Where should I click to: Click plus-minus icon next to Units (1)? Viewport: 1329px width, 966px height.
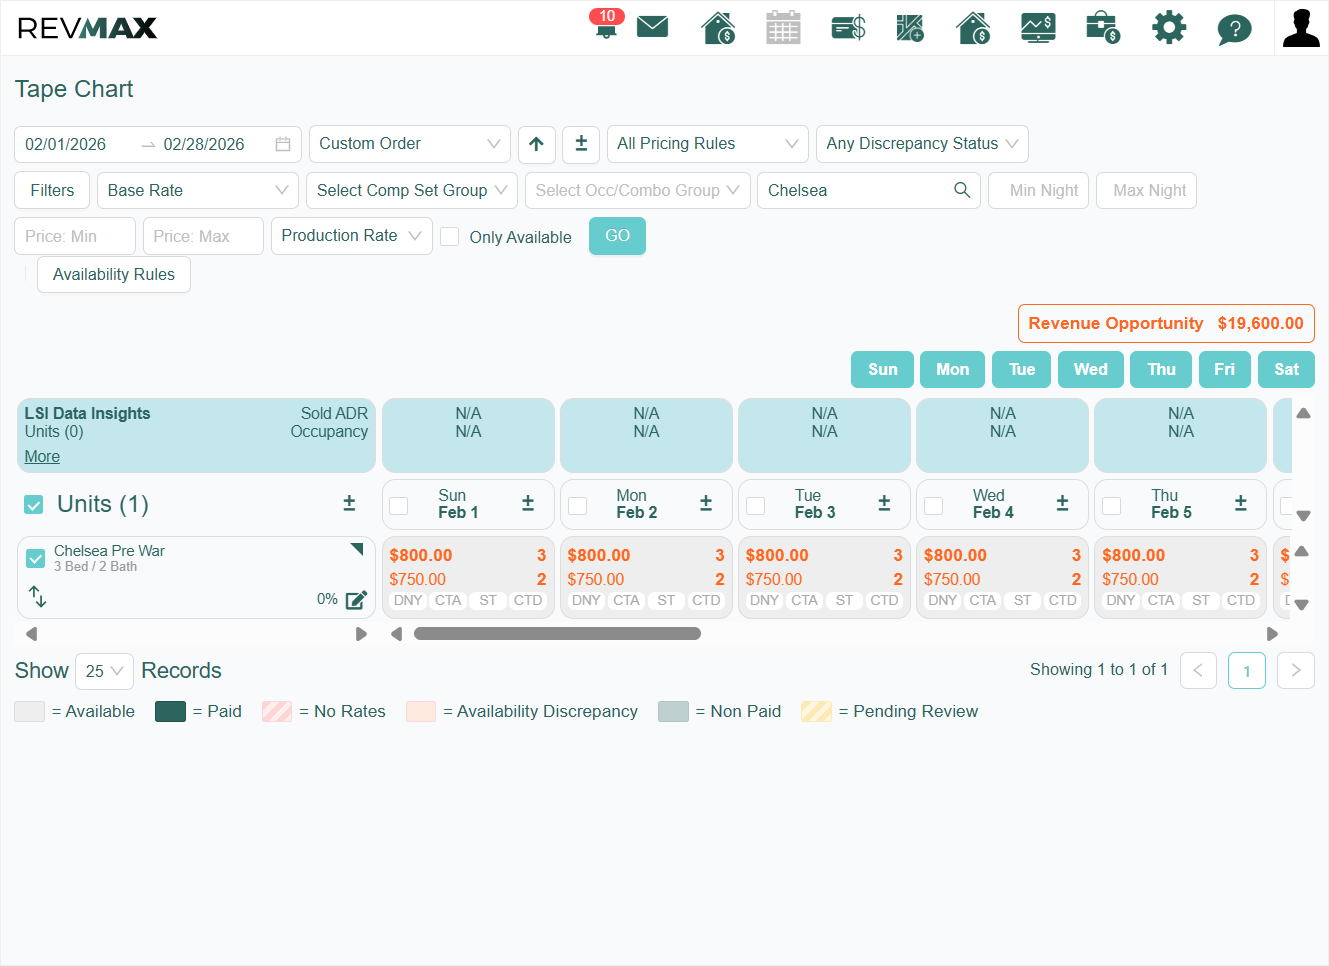pyautogui.click(x=349, y=503)
